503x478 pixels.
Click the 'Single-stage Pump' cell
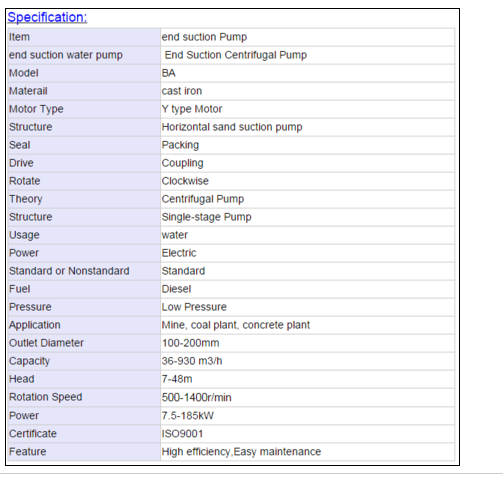pos(307,217)
